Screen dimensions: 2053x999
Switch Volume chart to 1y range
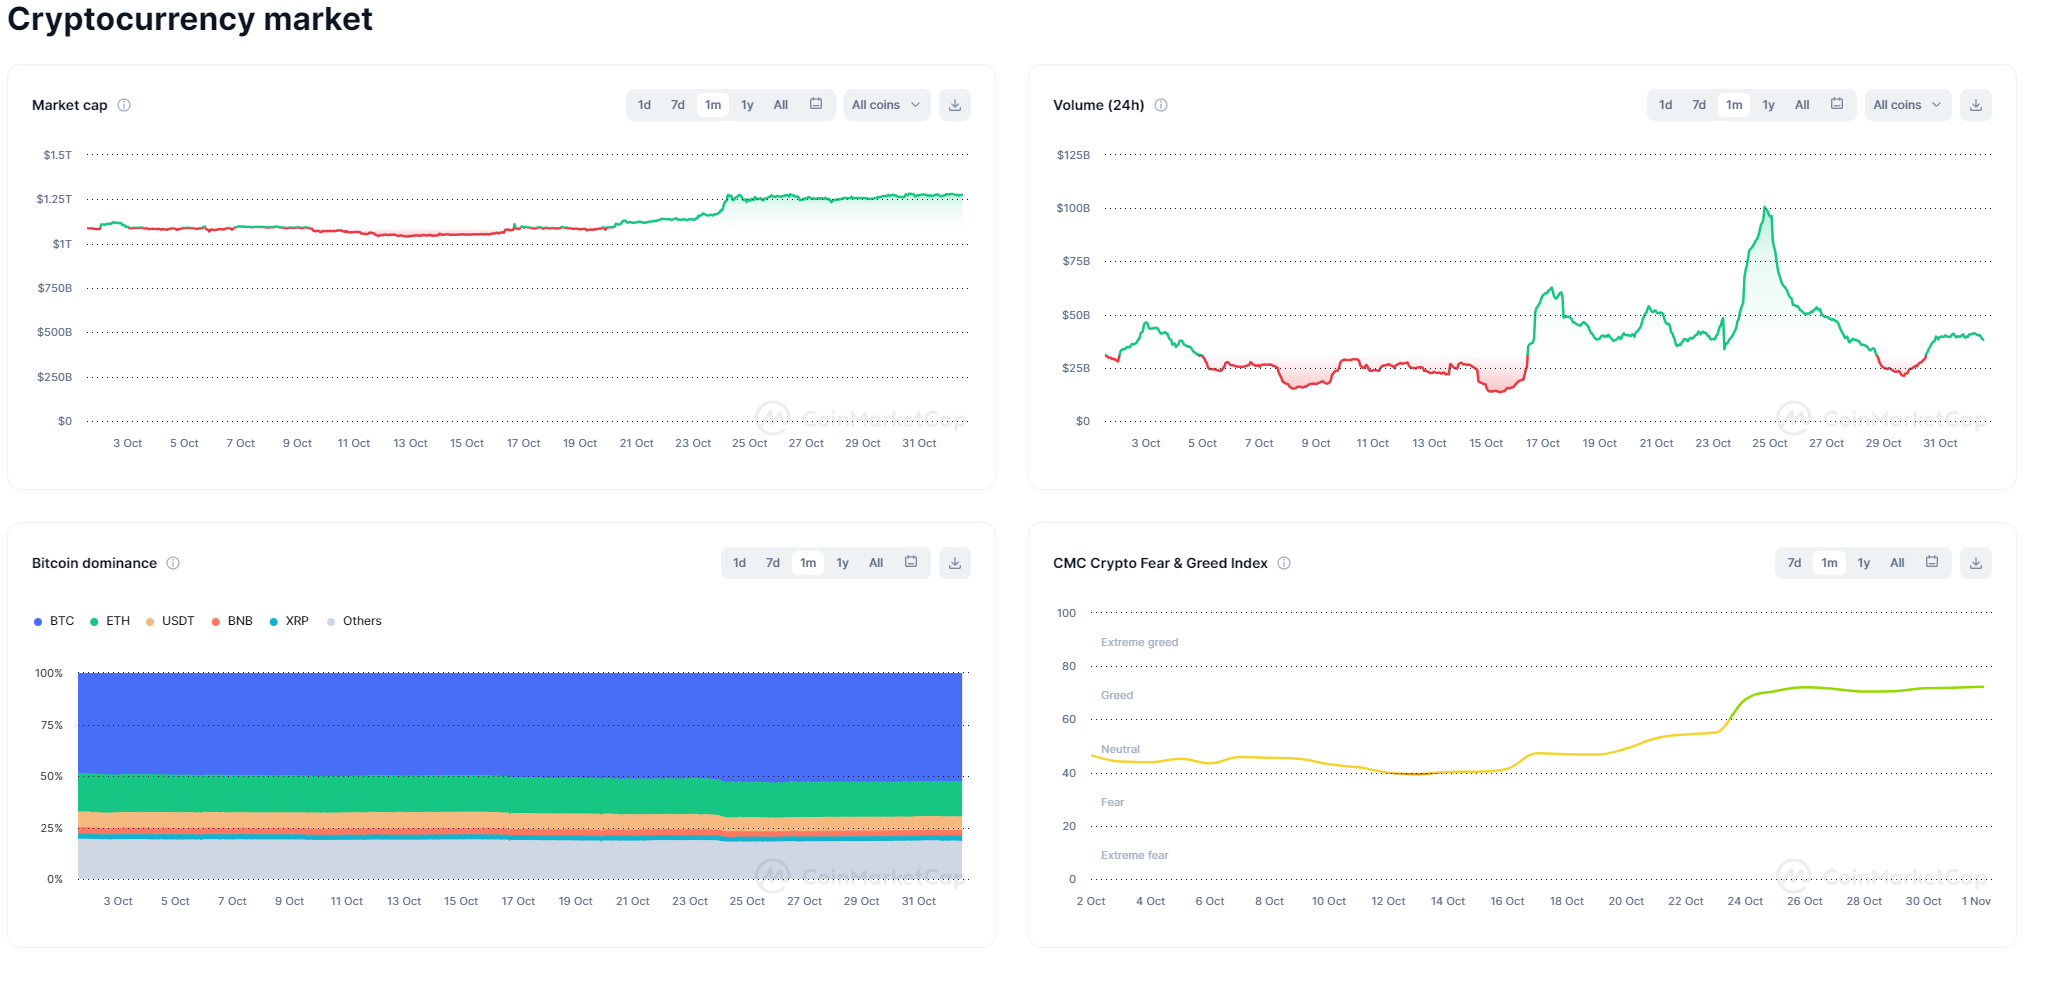click(x=1768, y=105)
